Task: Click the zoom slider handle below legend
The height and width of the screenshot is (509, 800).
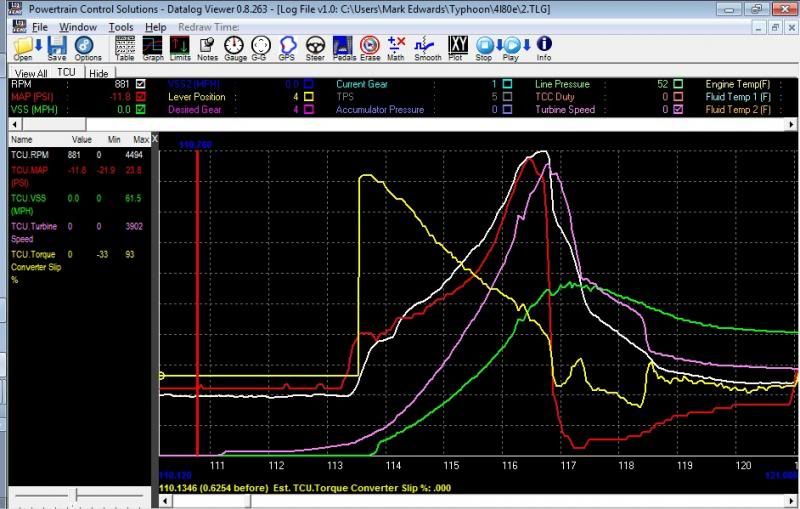Action: 77,494
